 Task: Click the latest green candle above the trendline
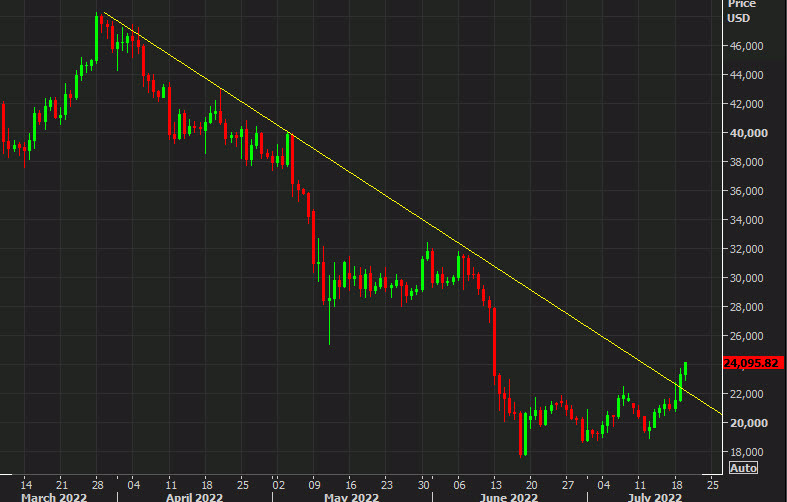click(x=686, y=368)
